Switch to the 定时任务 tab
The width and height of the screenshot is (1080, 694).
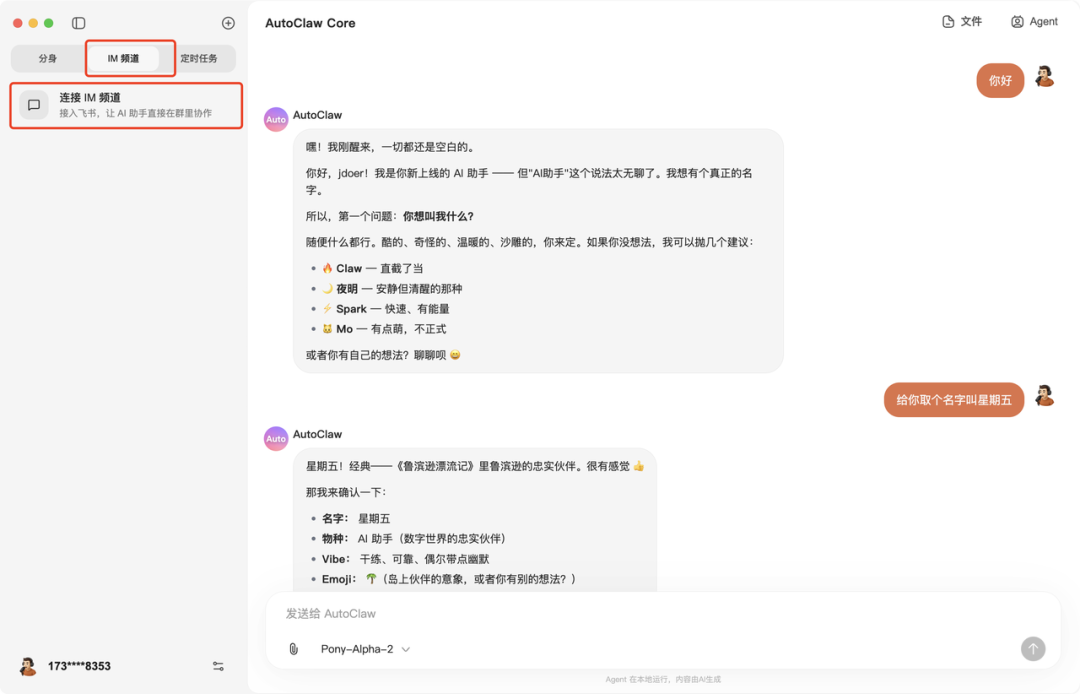[202, 58]
